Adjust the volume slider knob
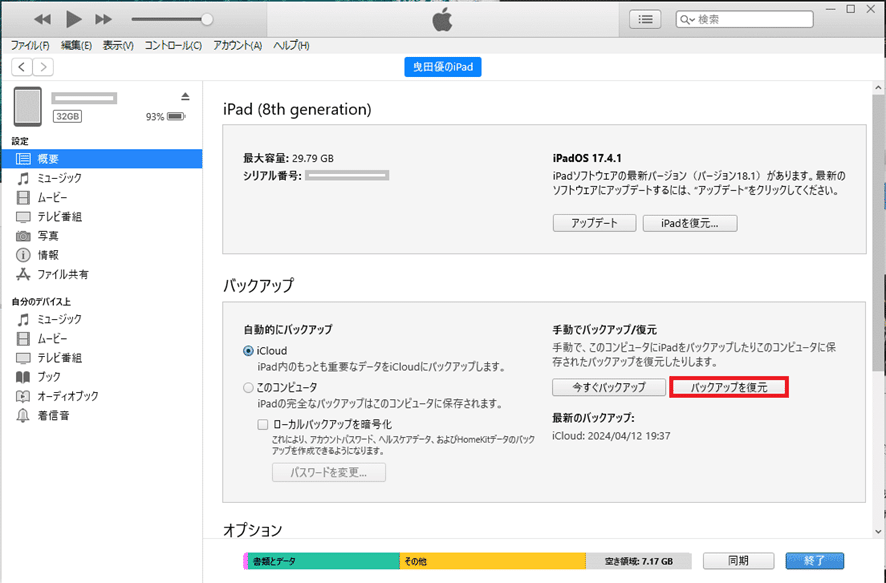The image size is (886, 583). 207,19
